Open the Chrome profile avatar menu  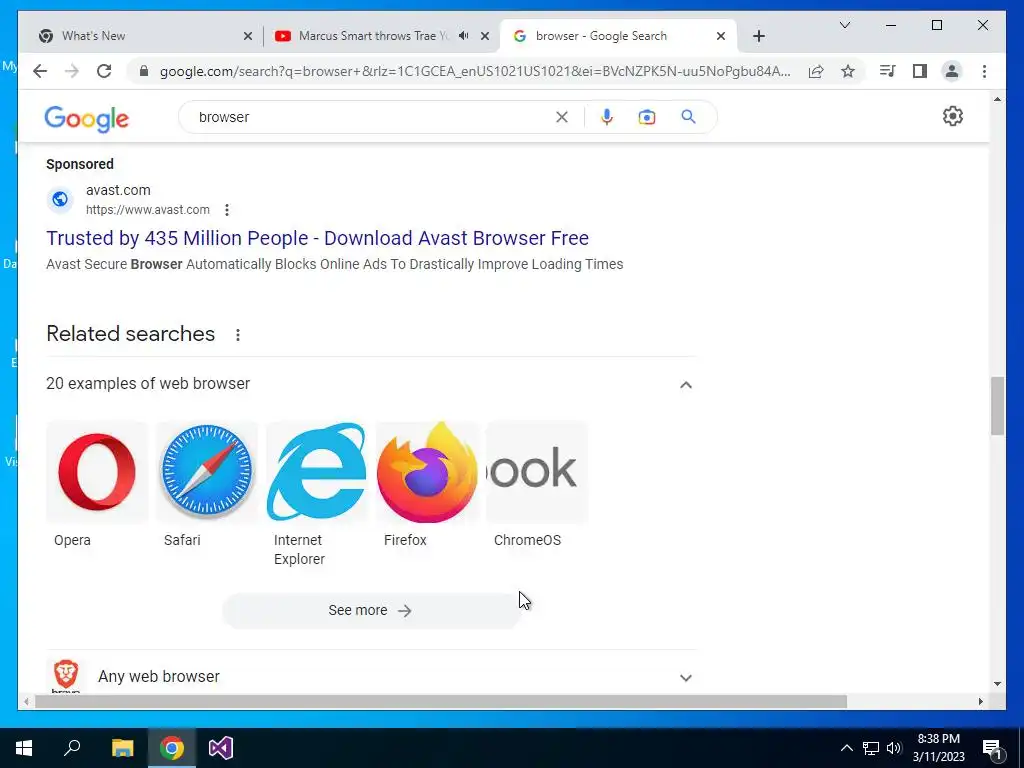point(952,71)
